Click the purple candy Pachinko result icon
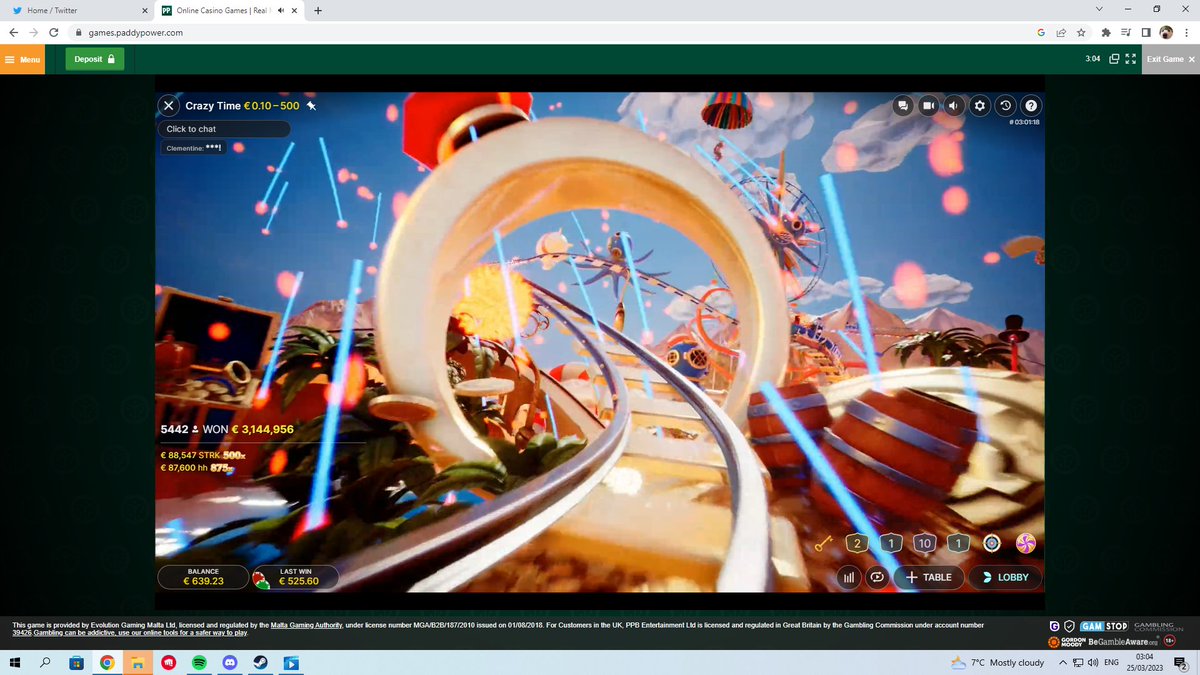Viewport: 1200px width, 675px height. pos(1026,543)
